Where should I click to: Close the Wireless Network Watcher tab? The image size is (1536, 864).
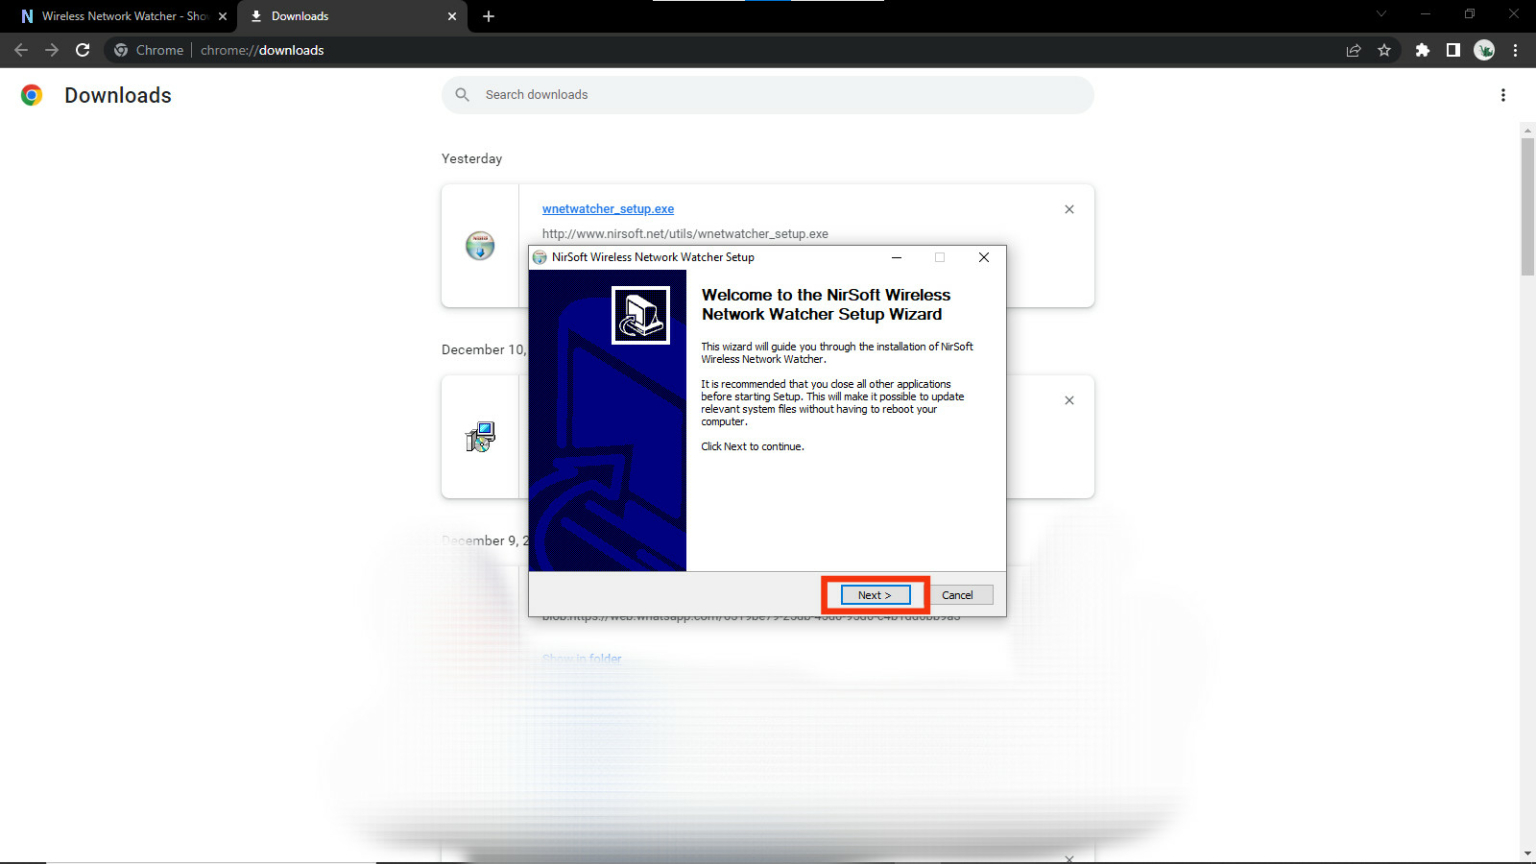223,16
